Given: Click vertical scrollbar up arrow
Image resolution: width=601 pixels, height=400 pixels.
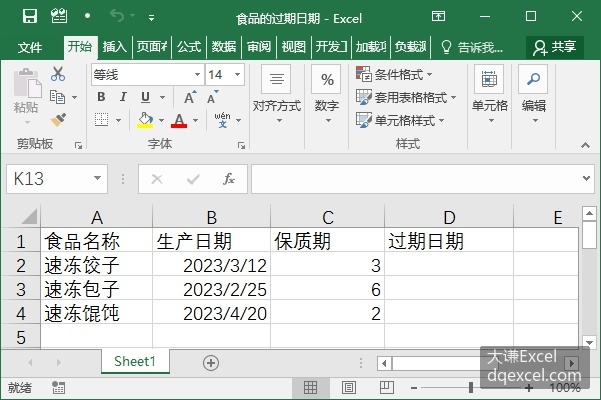Looking at the screenshot, I should pos(589,213).
